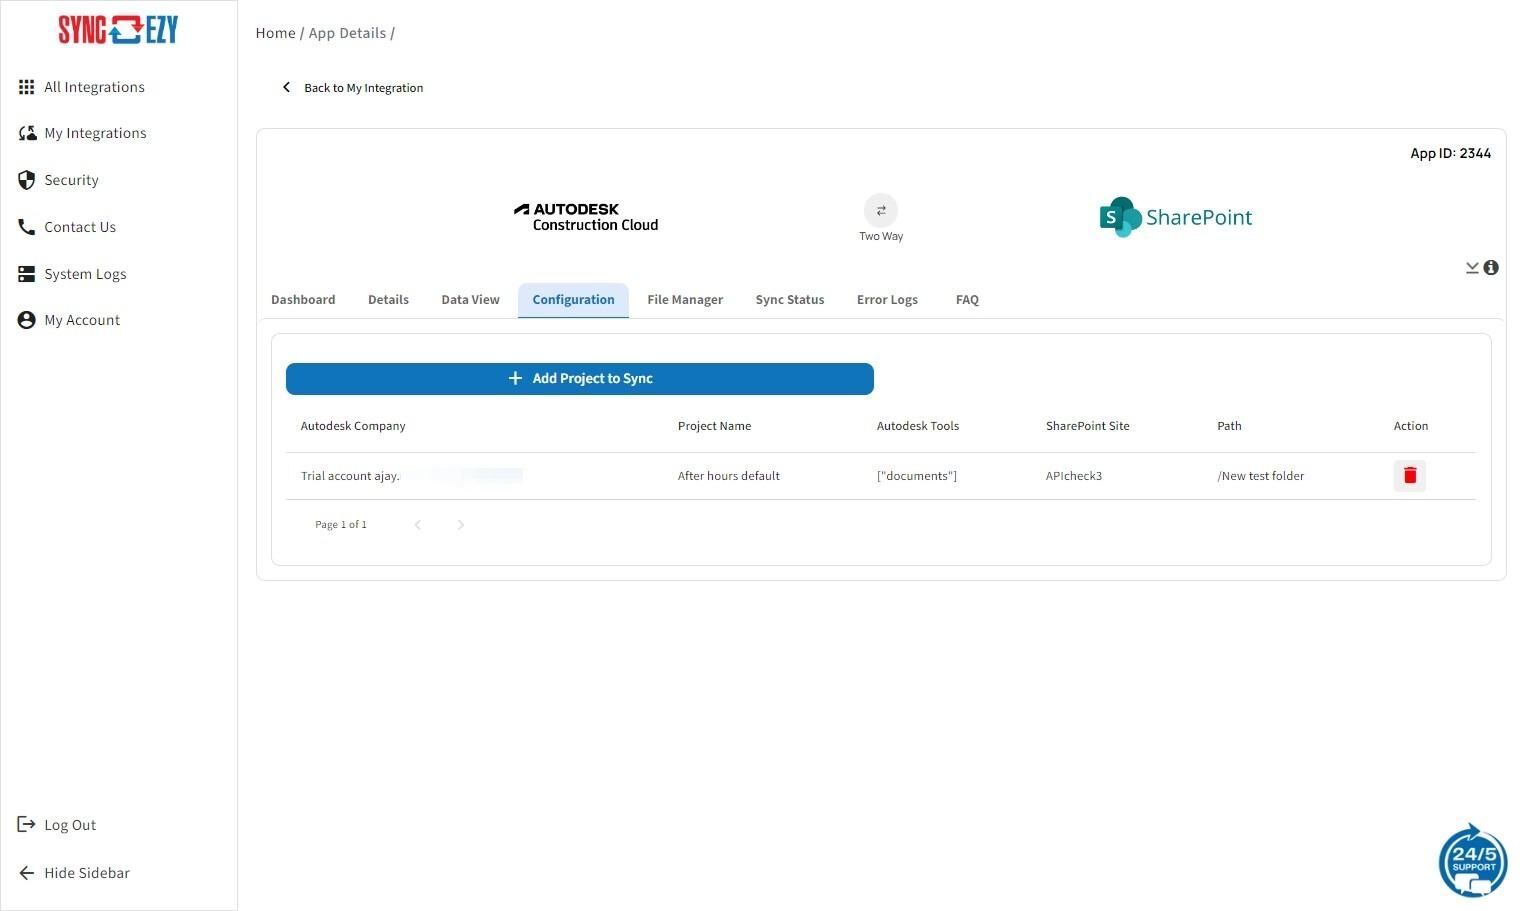Open the Sync Status tab
This screenshot has width=1525, height=911.
coord(790,300)
